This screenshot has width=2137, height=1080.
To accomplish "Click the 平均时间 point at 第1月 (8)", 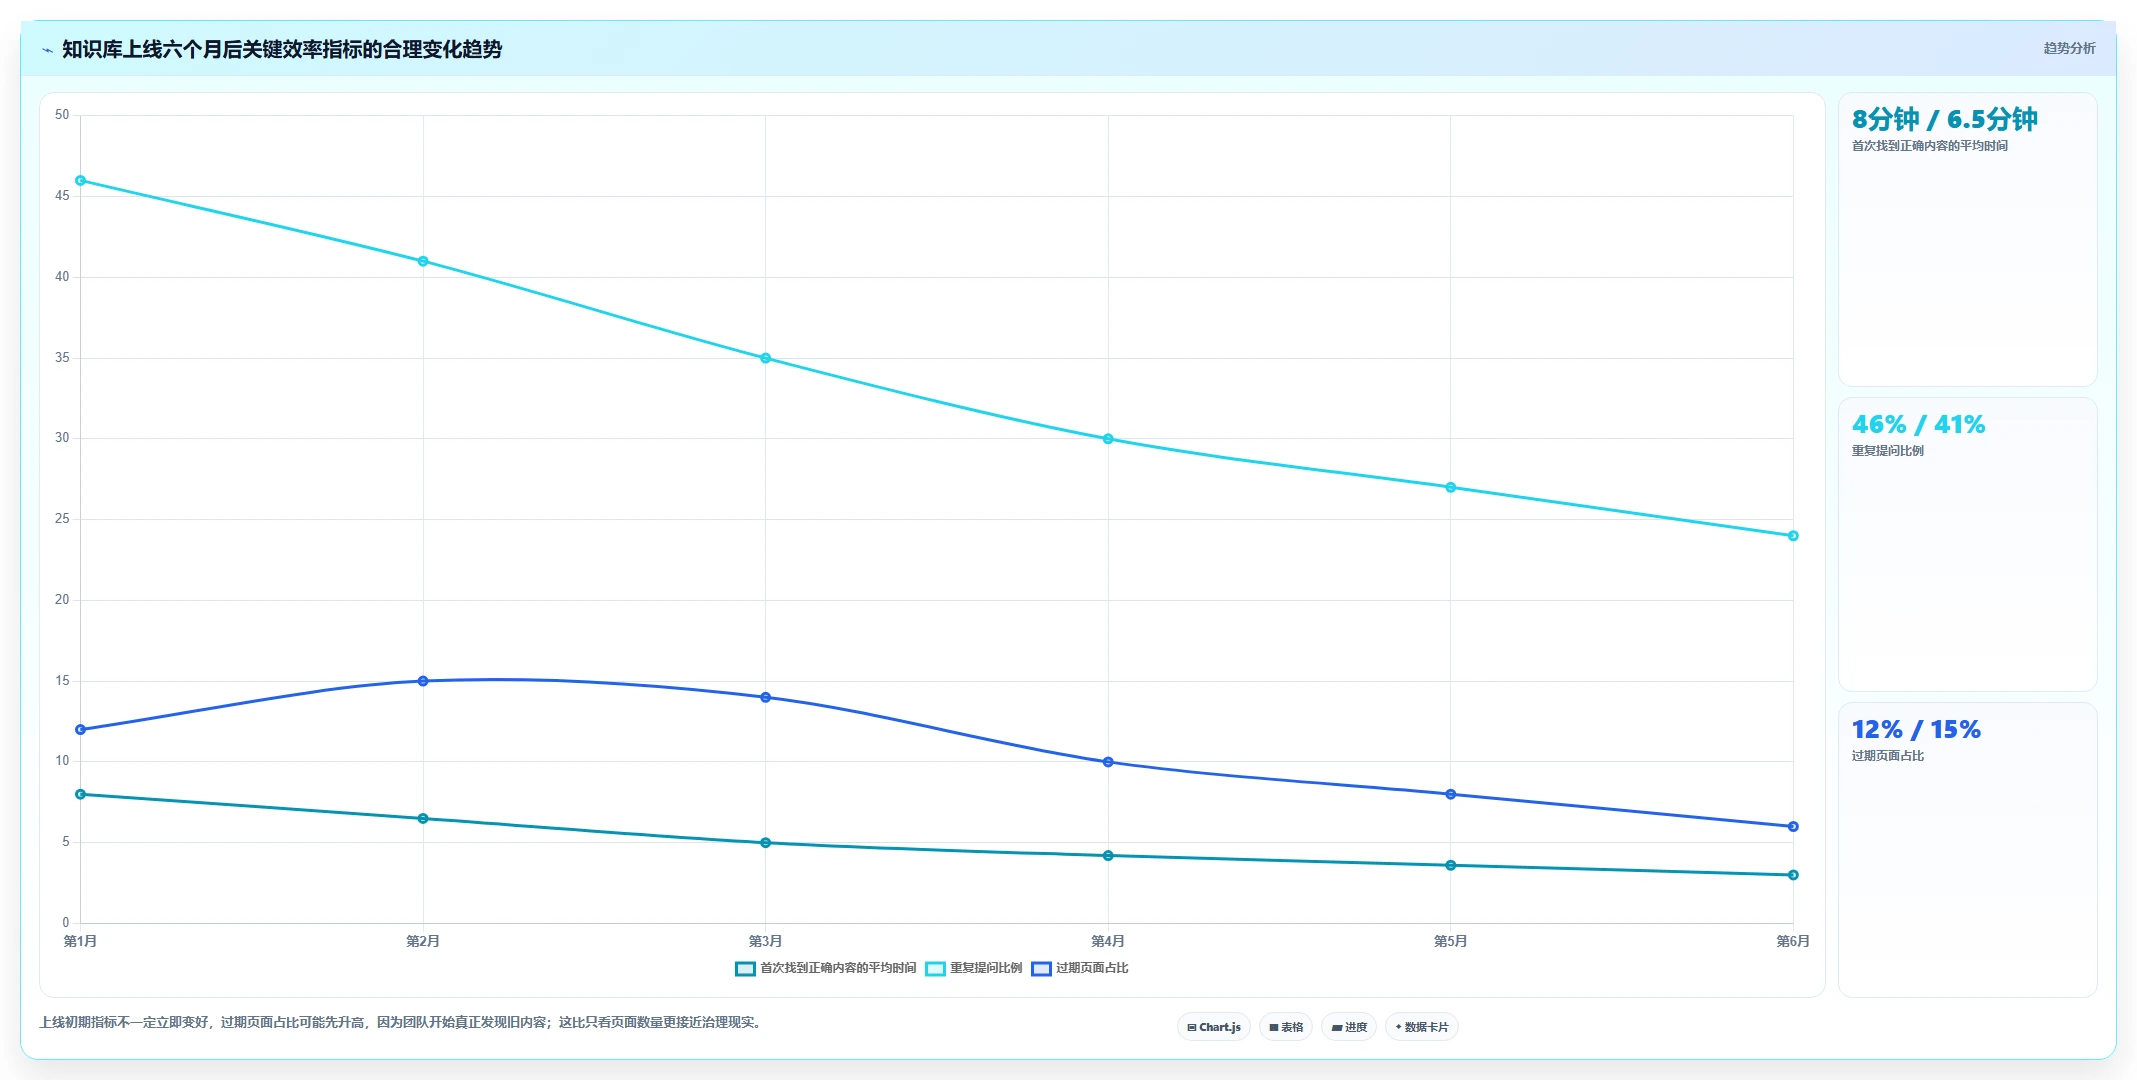I will tap(81, 794).
